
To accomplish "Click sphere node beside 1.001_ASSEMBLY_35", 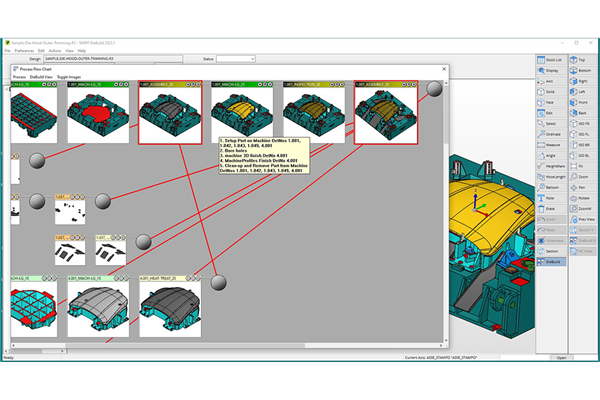I will [434, 89].
